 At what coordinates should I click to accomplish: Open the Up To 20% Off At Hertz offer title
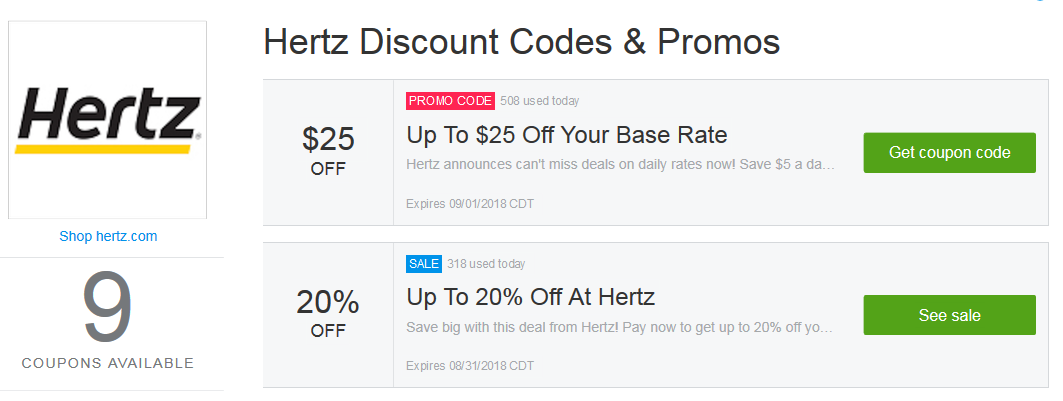point(531,297)
